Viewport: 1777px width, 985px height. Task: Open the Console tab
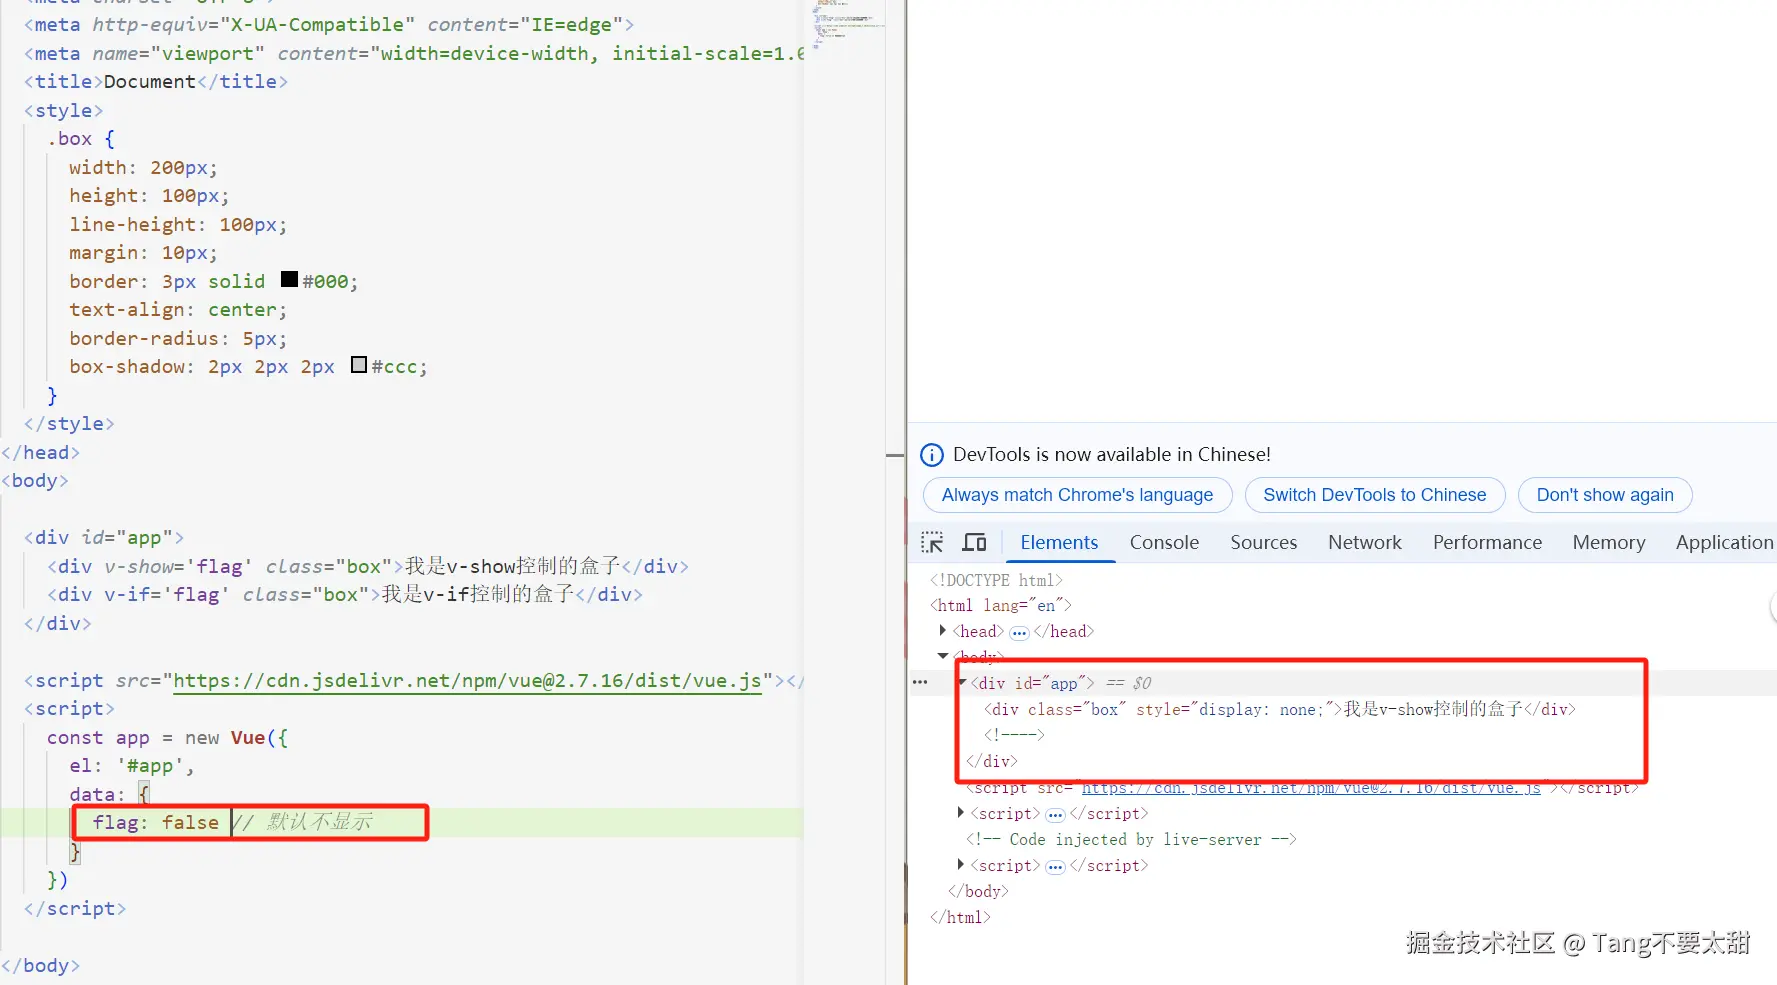pos(1164,542)
